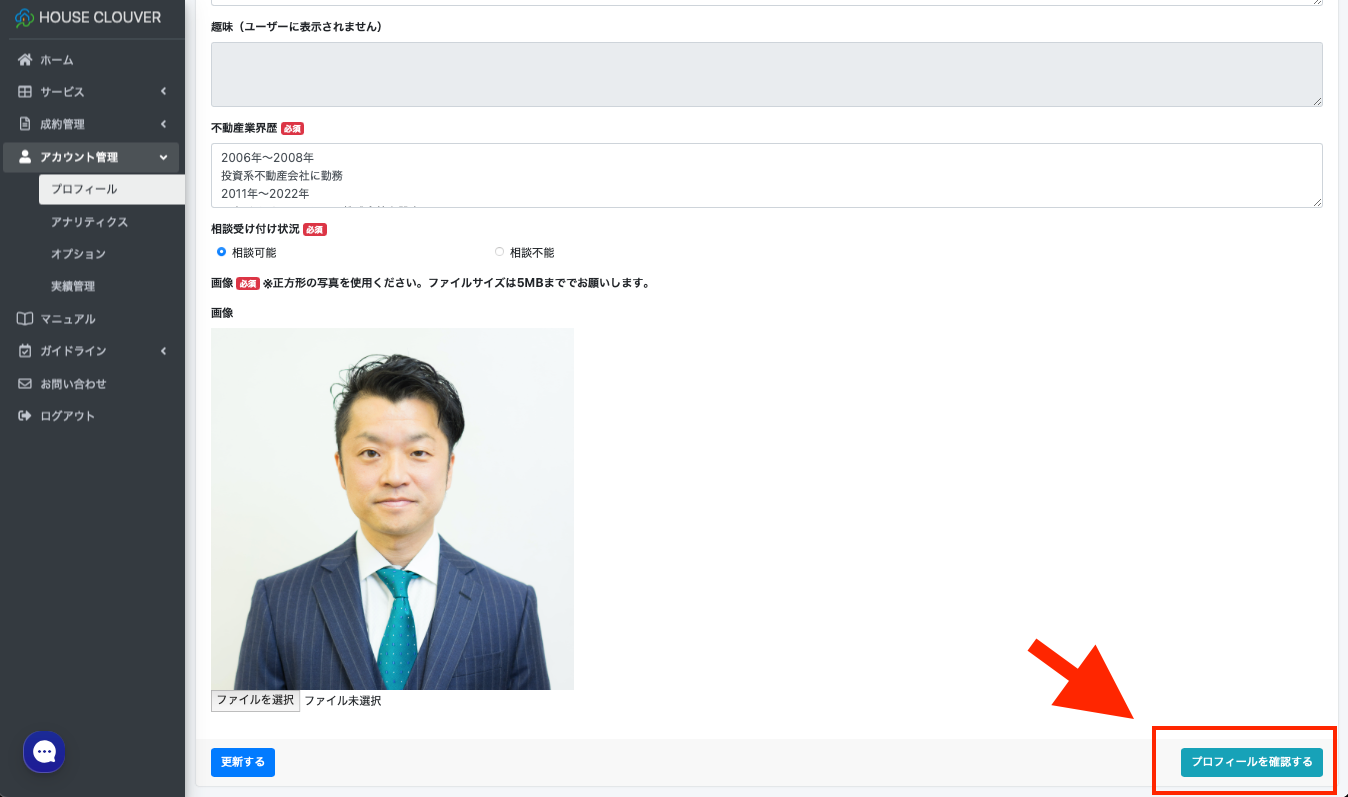Open the オプション menu item
This screenshot has width=1348, height=797.
click(78, 254)
